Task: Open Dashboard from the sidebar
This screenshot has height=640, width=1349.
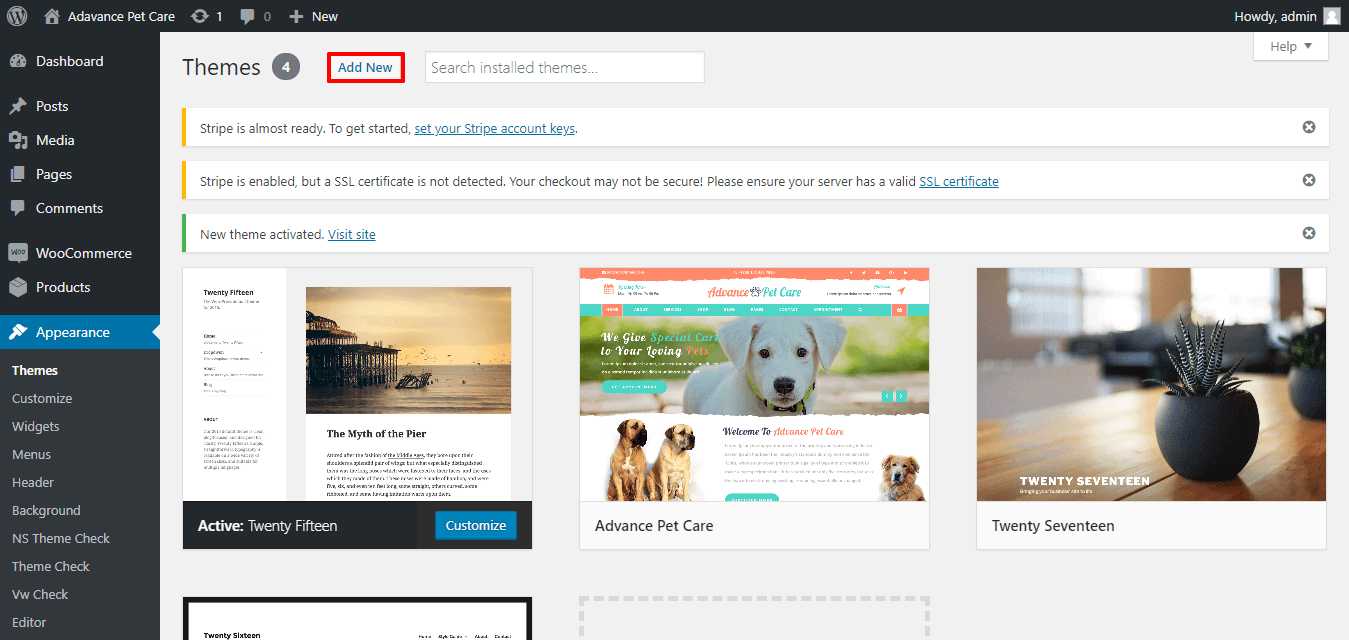Action: tap(69, 61)
